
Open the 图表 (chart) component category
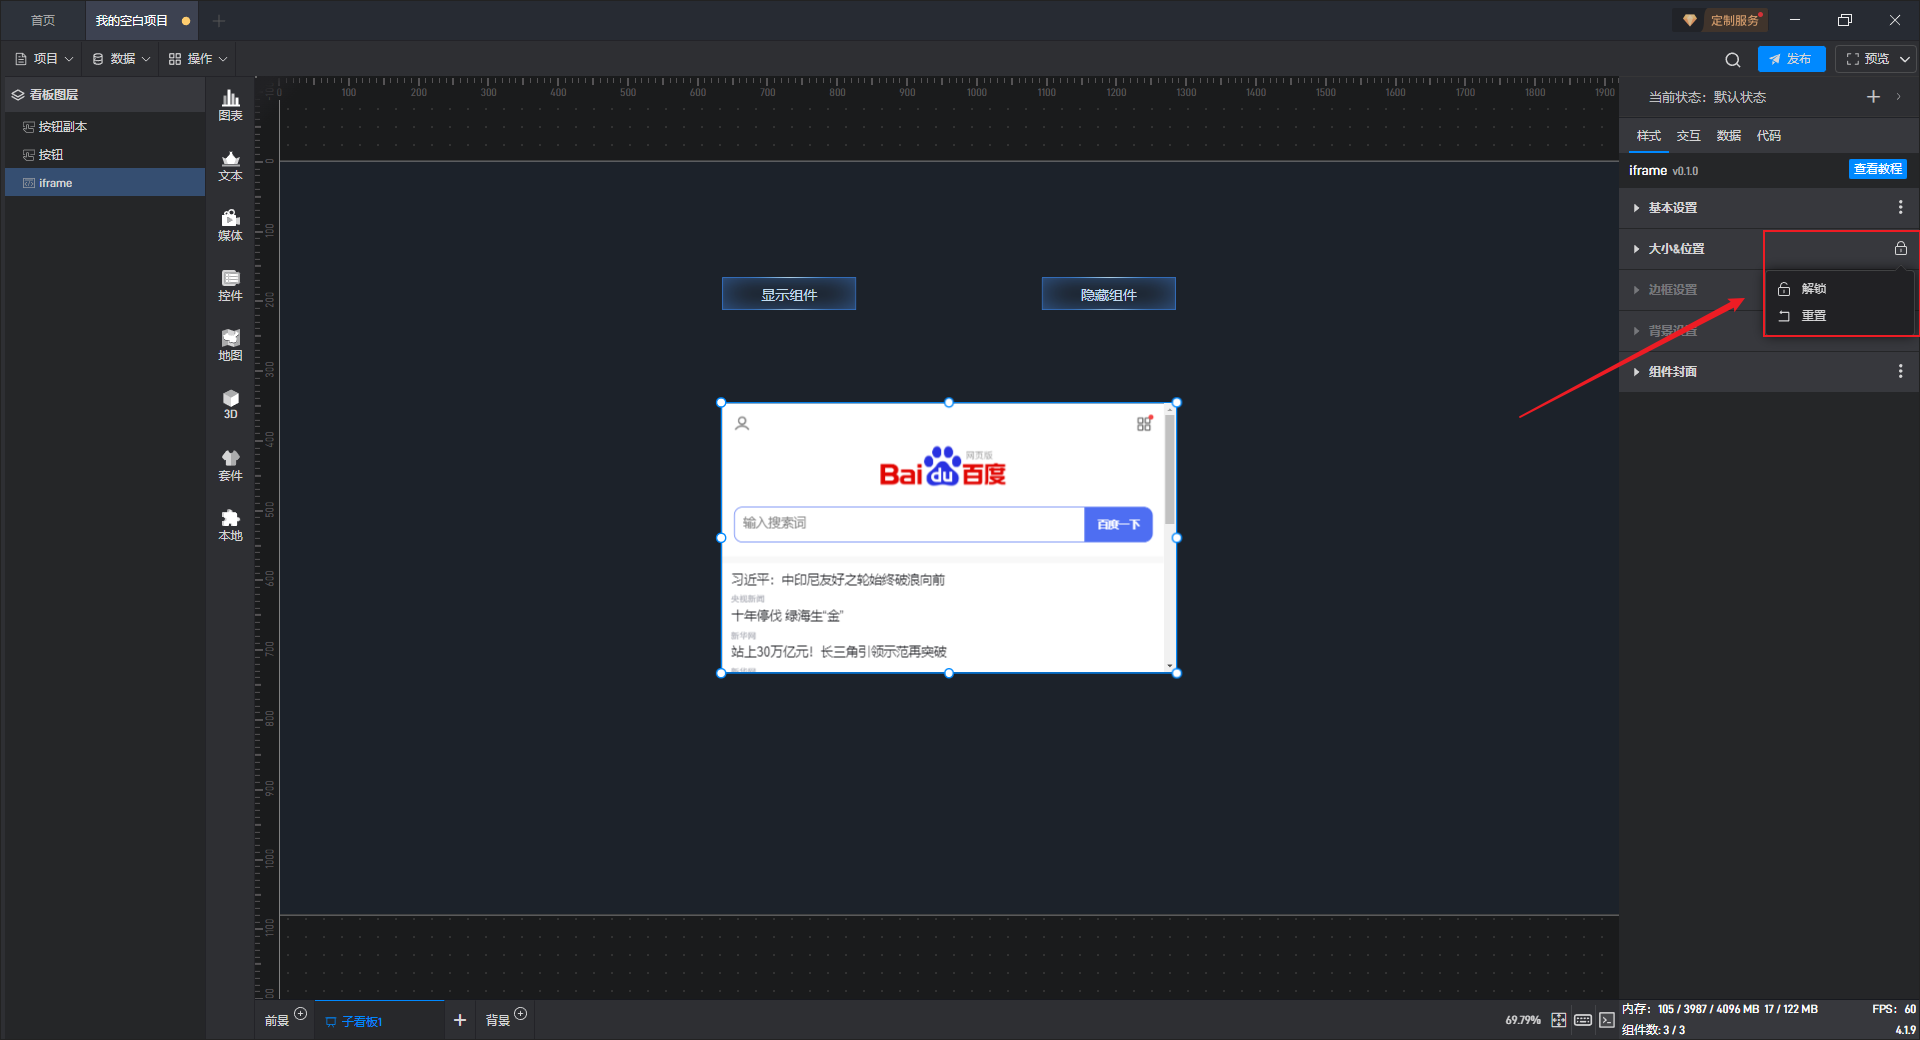[x=230, y=105]
